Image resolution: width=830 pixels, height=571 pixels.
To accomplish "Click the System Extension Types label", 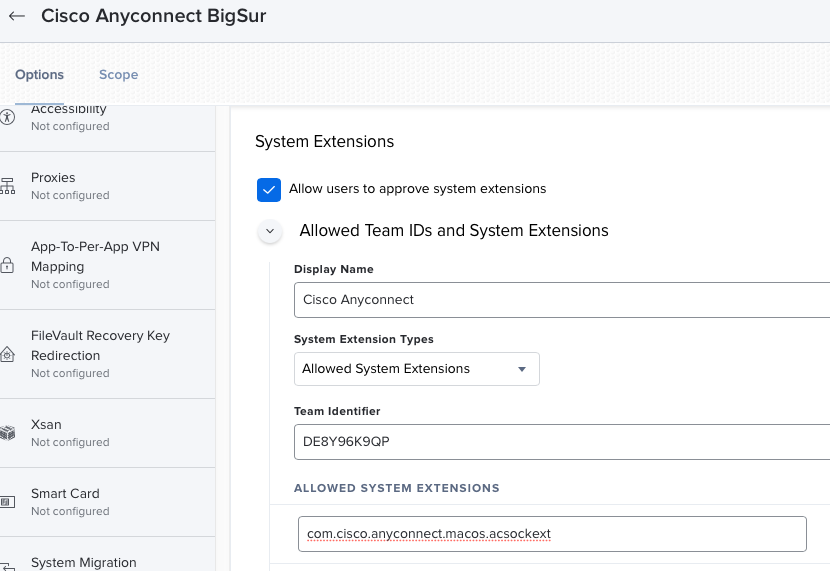I will click(364, 339).
